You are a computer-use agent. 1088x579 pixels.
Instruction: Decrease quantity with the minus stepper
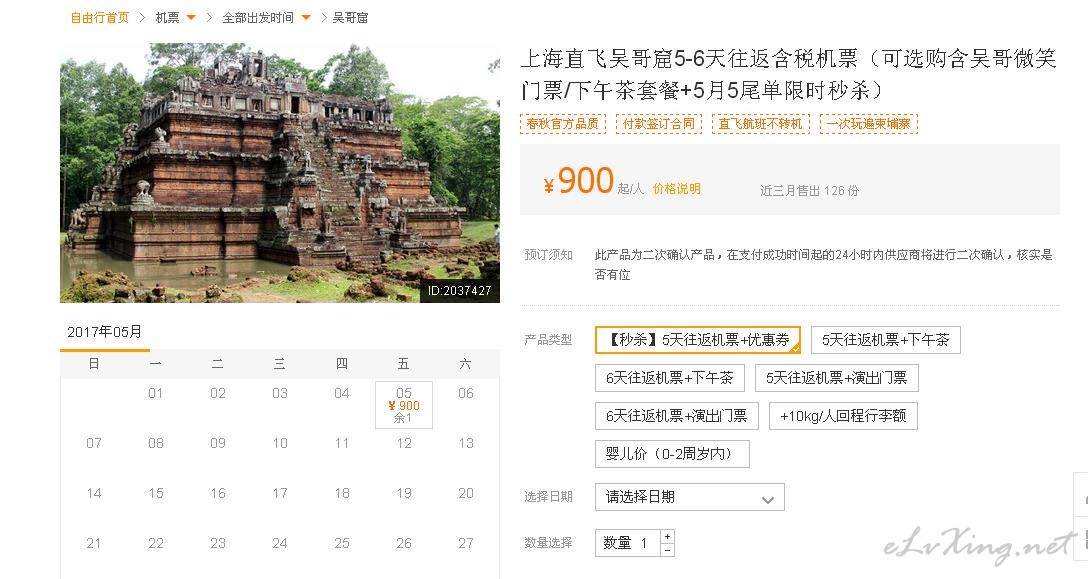coord(667,550)
